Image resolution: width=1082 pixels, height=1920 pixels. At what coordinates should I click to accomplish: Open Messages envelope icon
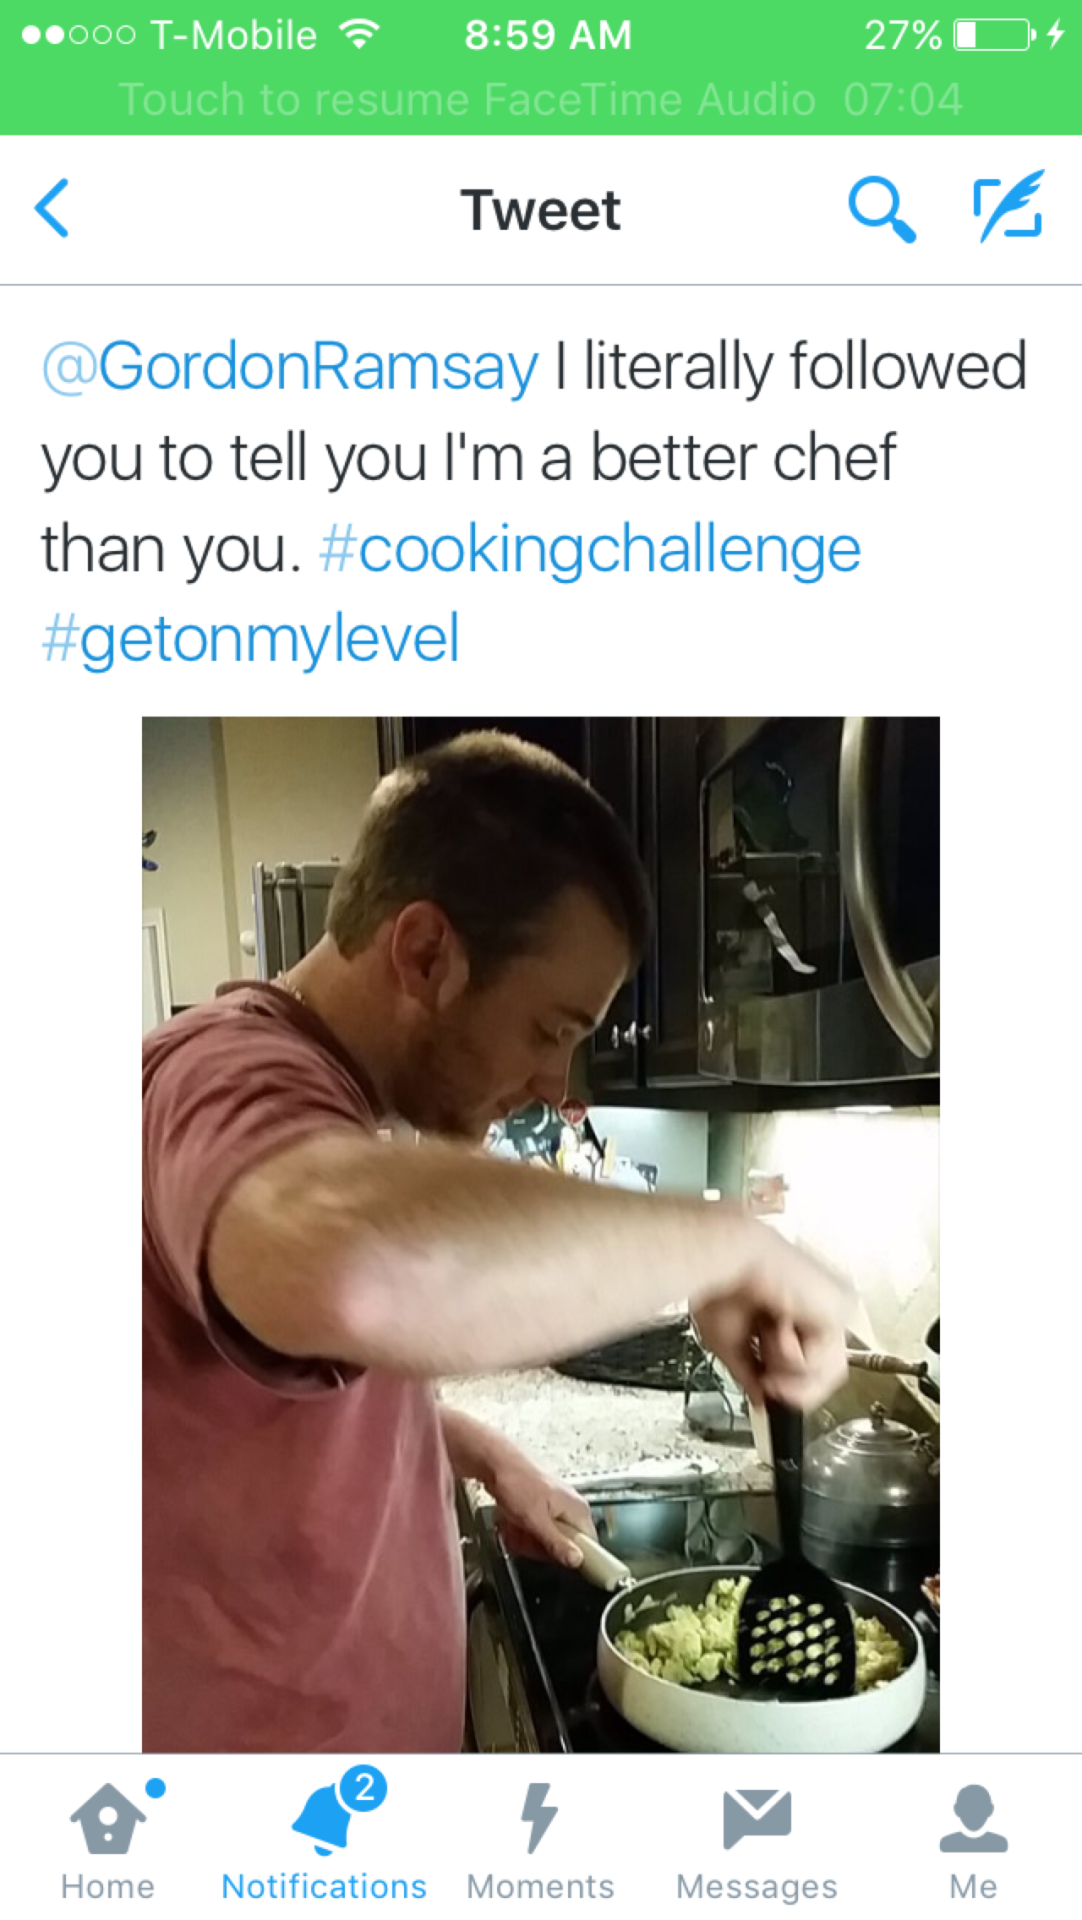(x=757, y=1818)
